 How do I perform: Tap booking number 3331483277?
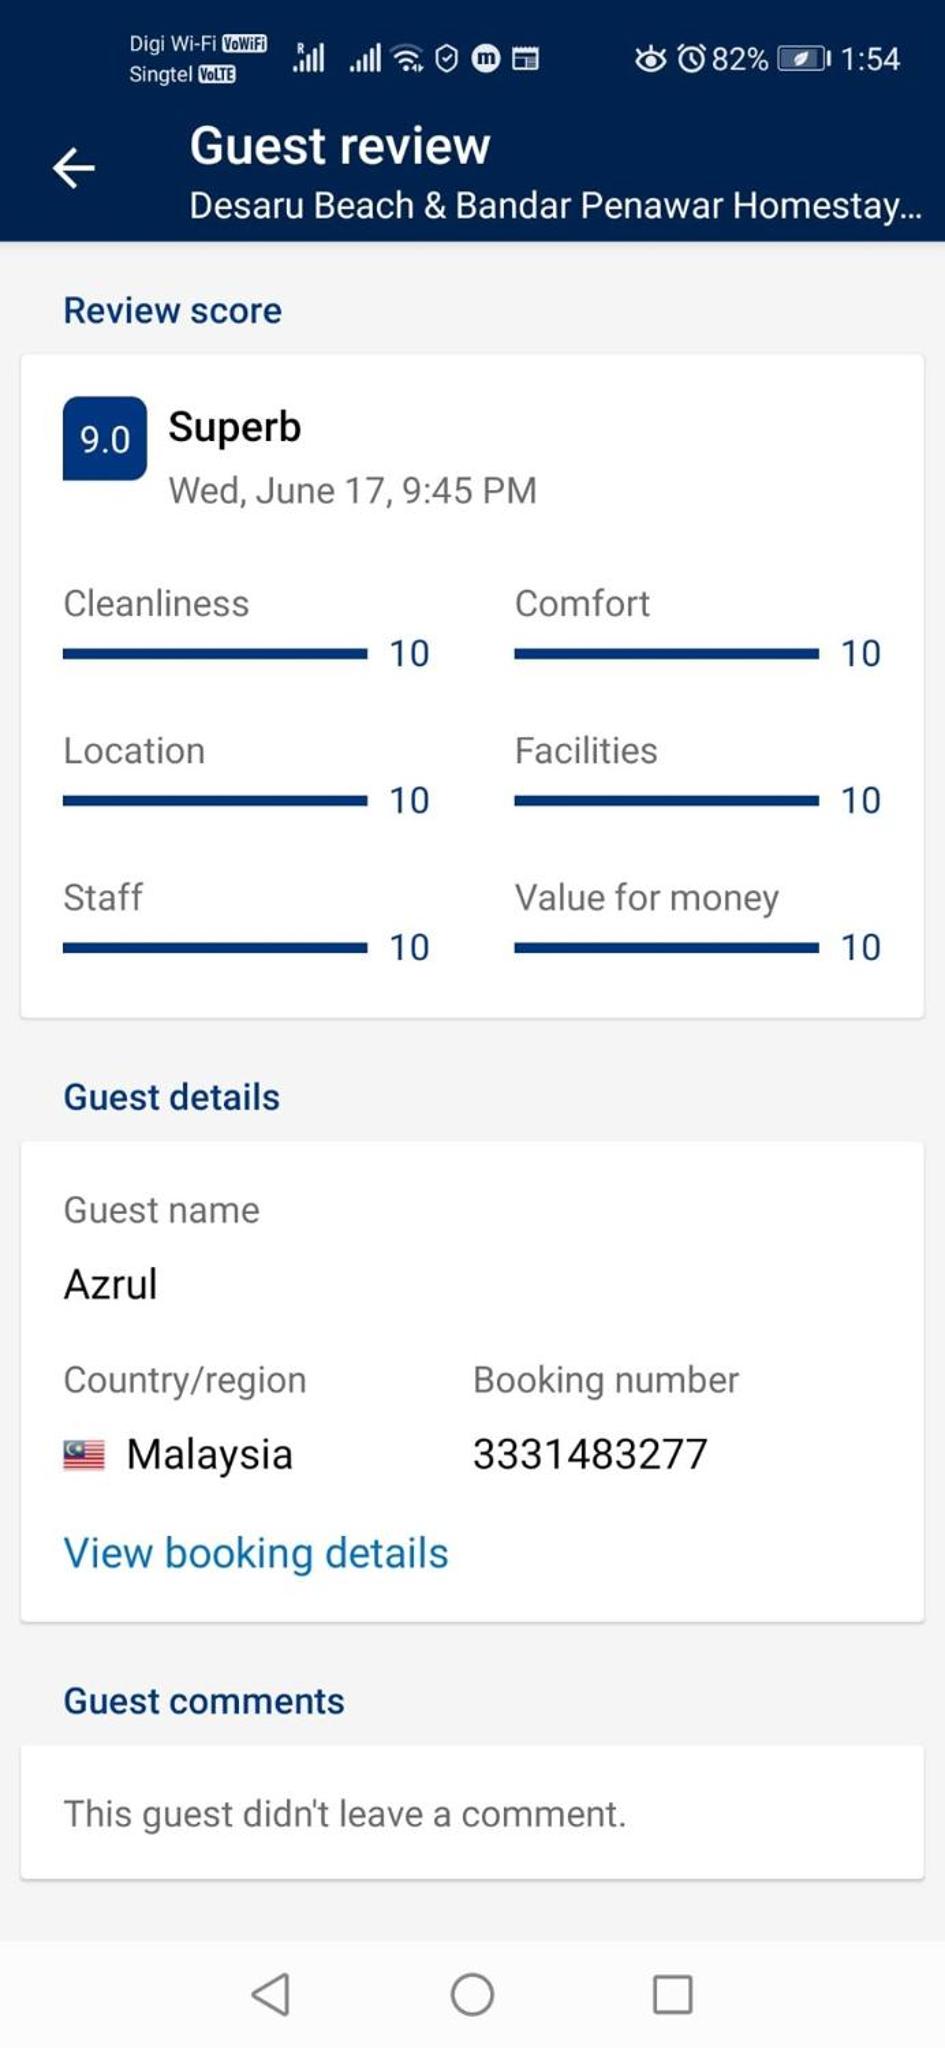(590, 1454)
